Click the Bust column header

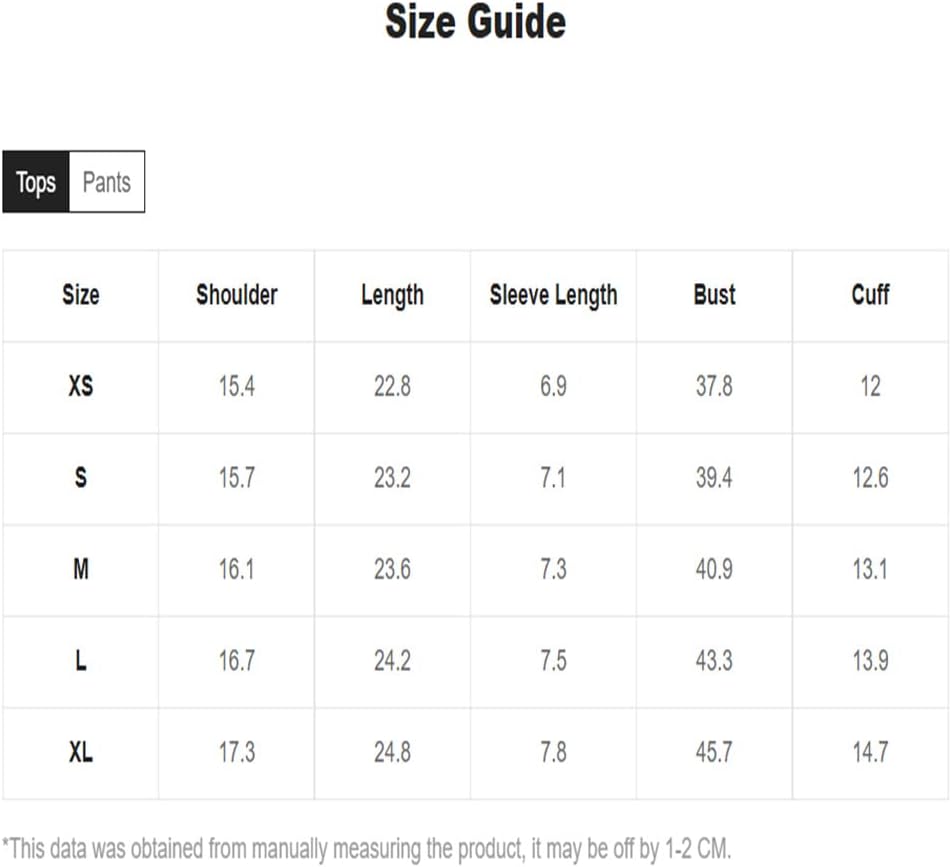click(x=714, y=295)
